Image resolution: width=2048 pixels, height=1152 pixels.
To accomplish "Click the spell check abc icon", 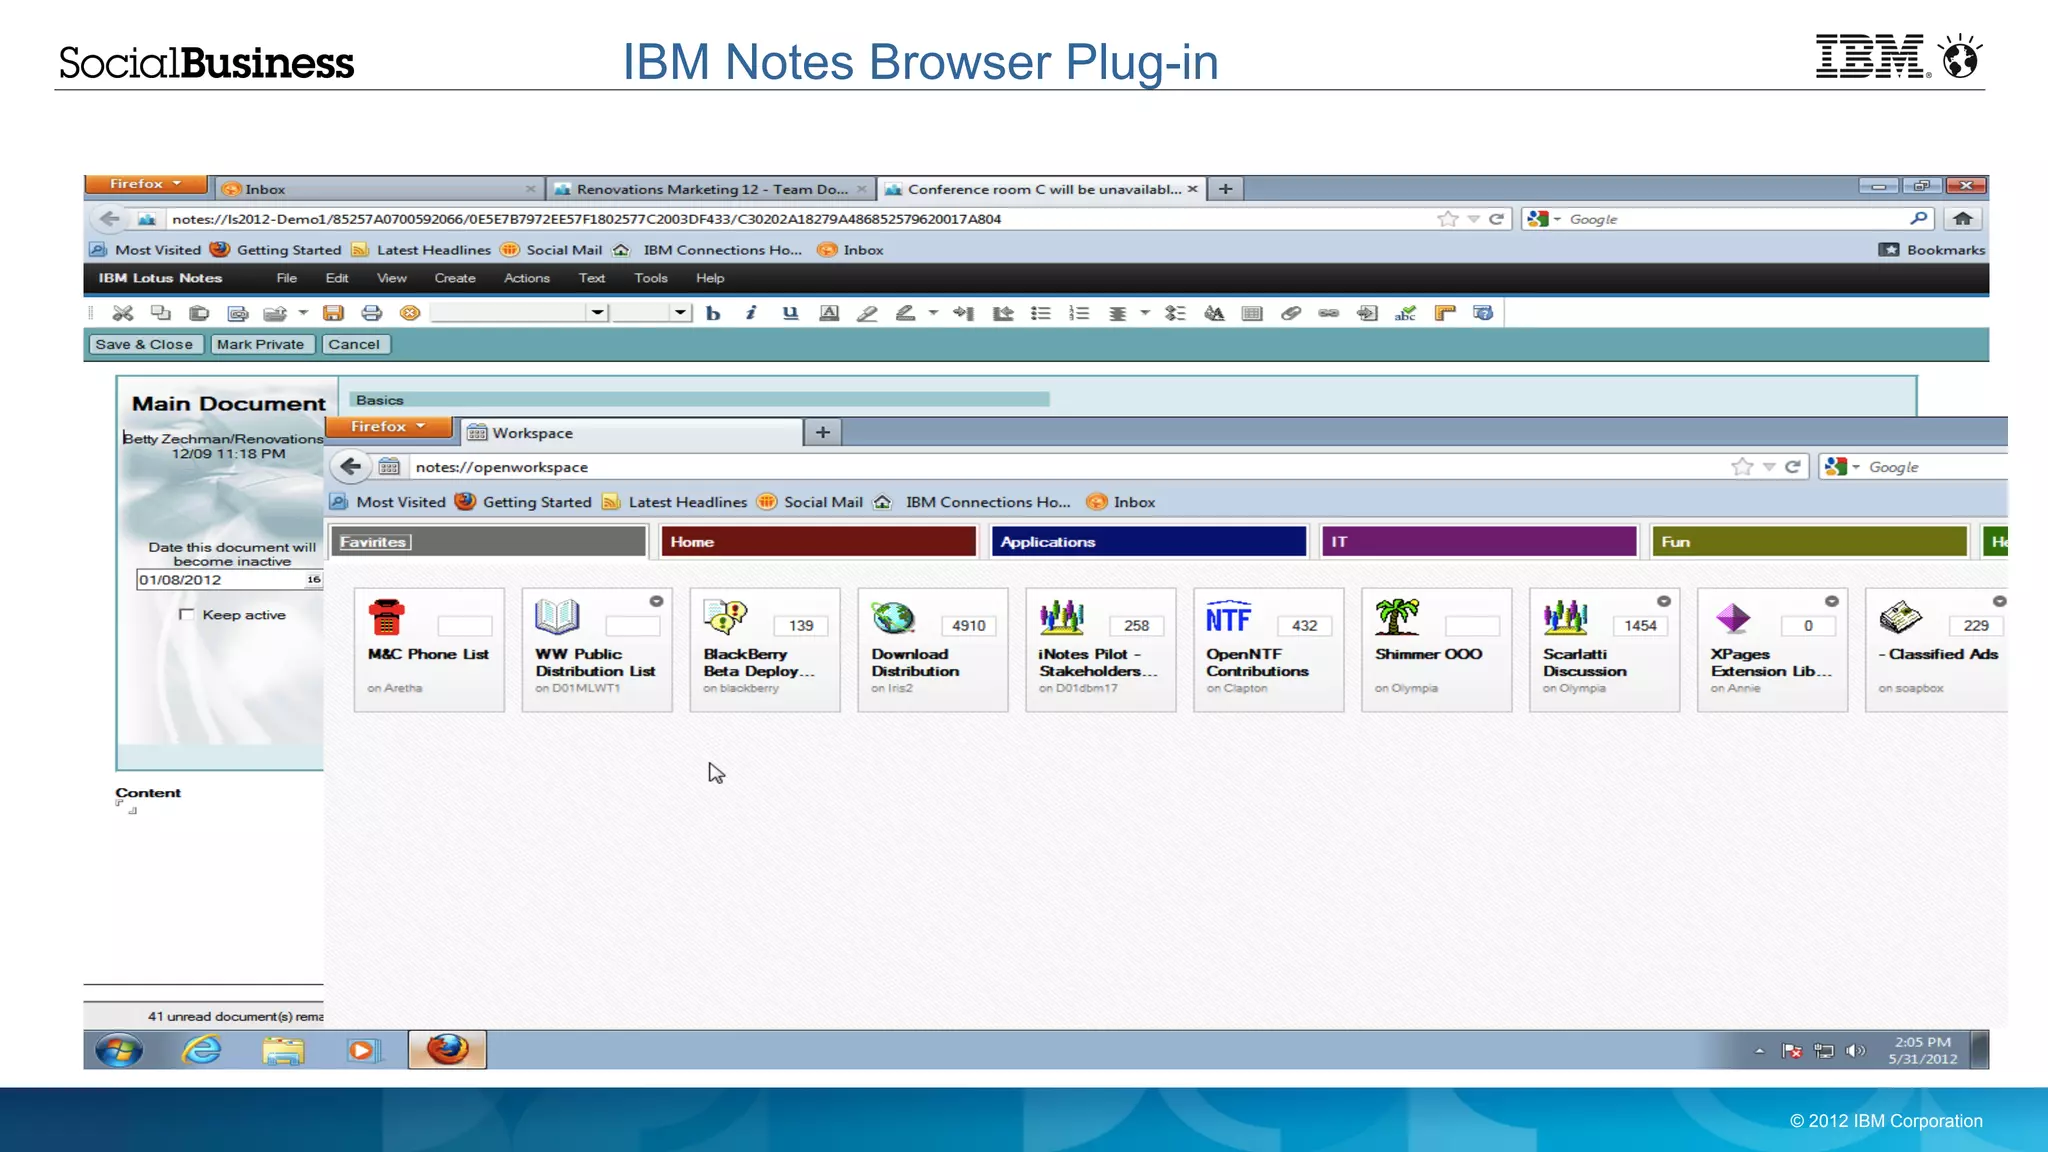I will (x=1406, y=314).
